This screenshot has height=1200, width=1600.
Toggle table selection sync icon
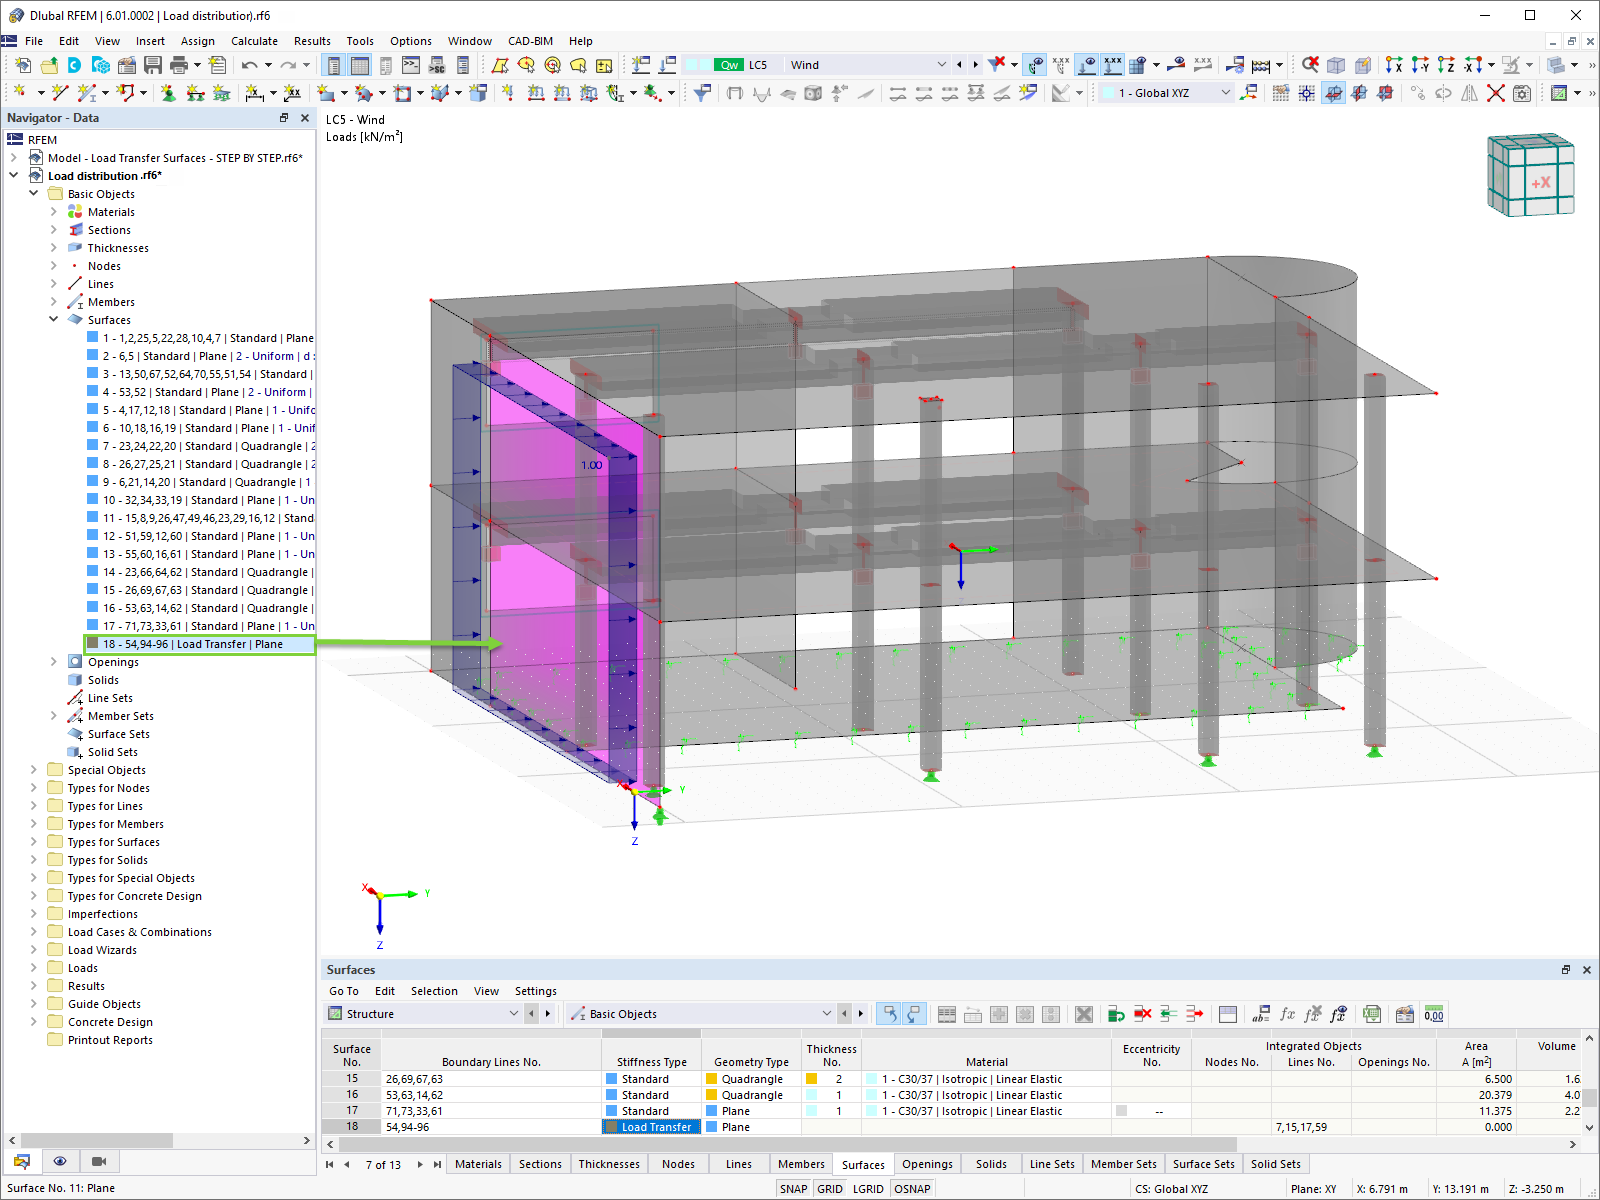coord(888,1014)
